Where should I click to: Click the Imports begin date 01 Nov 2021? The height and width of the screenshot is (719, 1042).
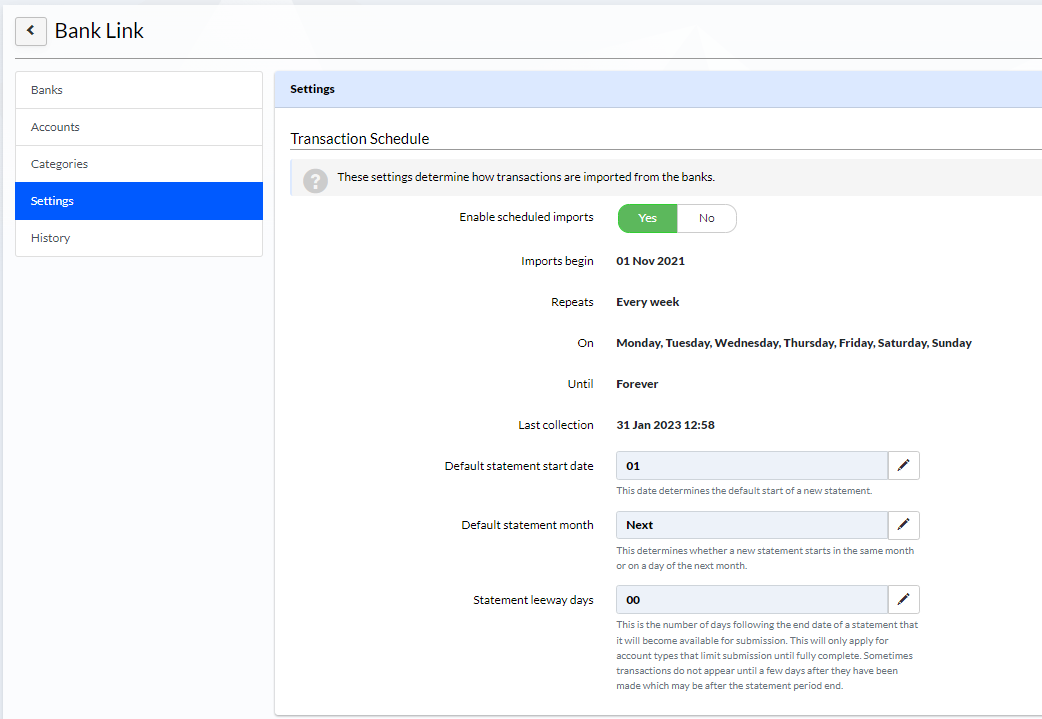pyautogui.click(x=650, y=261)
